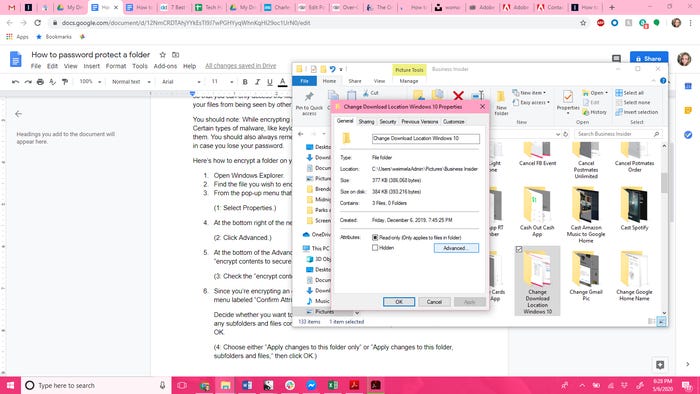Click the folder name field in Properties
700x394 pixels.
click(426, 139)
